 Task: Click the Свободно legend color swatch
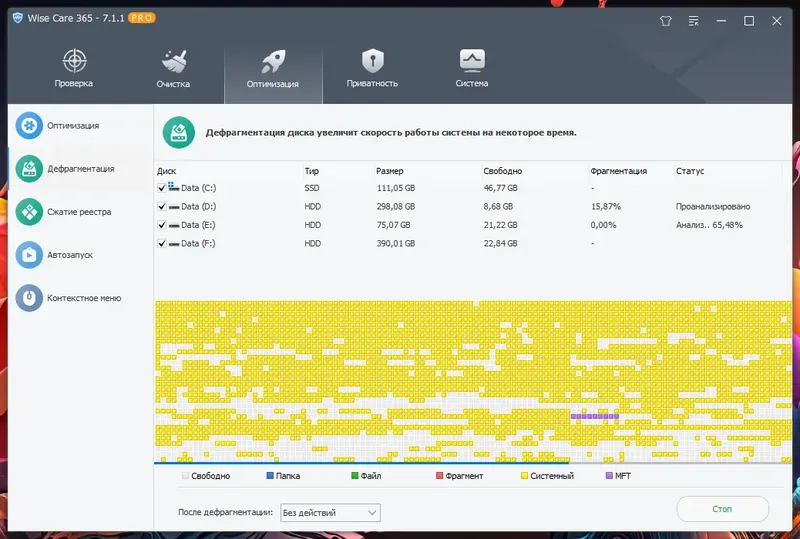(185, 476)
